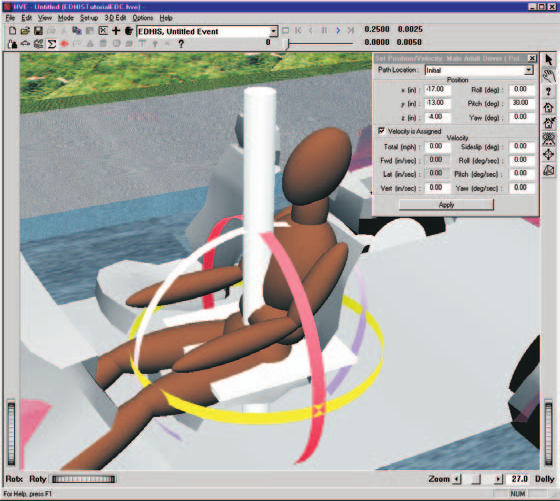Click the boxed X toolbar icon
Viewport: 560px width, 501px height.
pos(103,31)
